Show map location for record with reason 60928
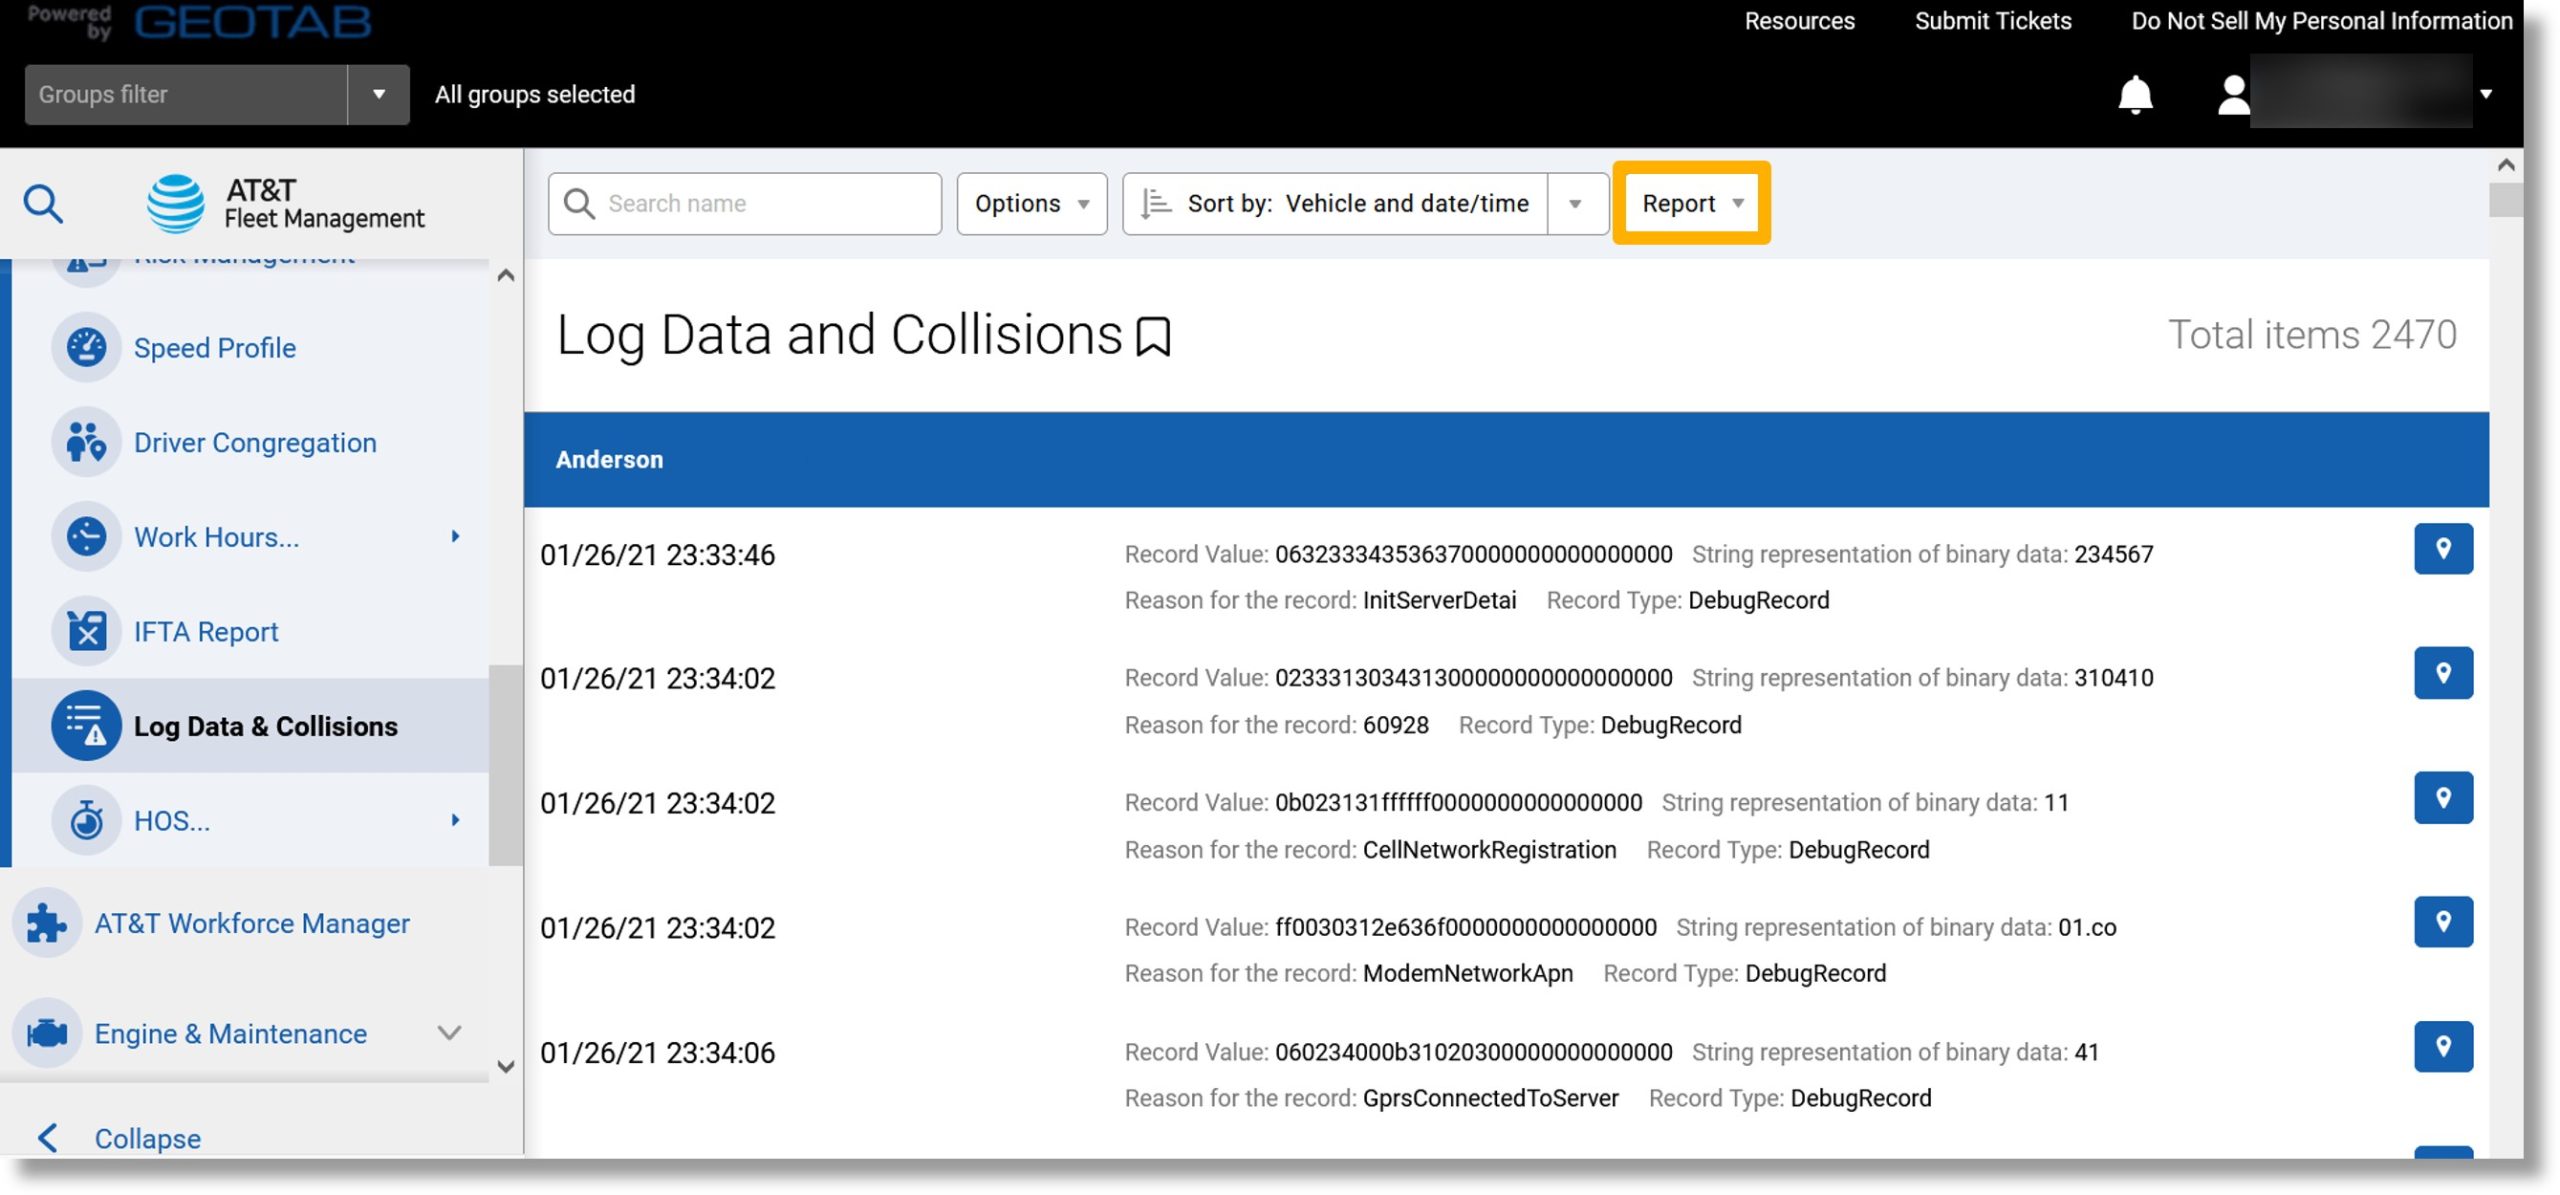 (2443, 673)
